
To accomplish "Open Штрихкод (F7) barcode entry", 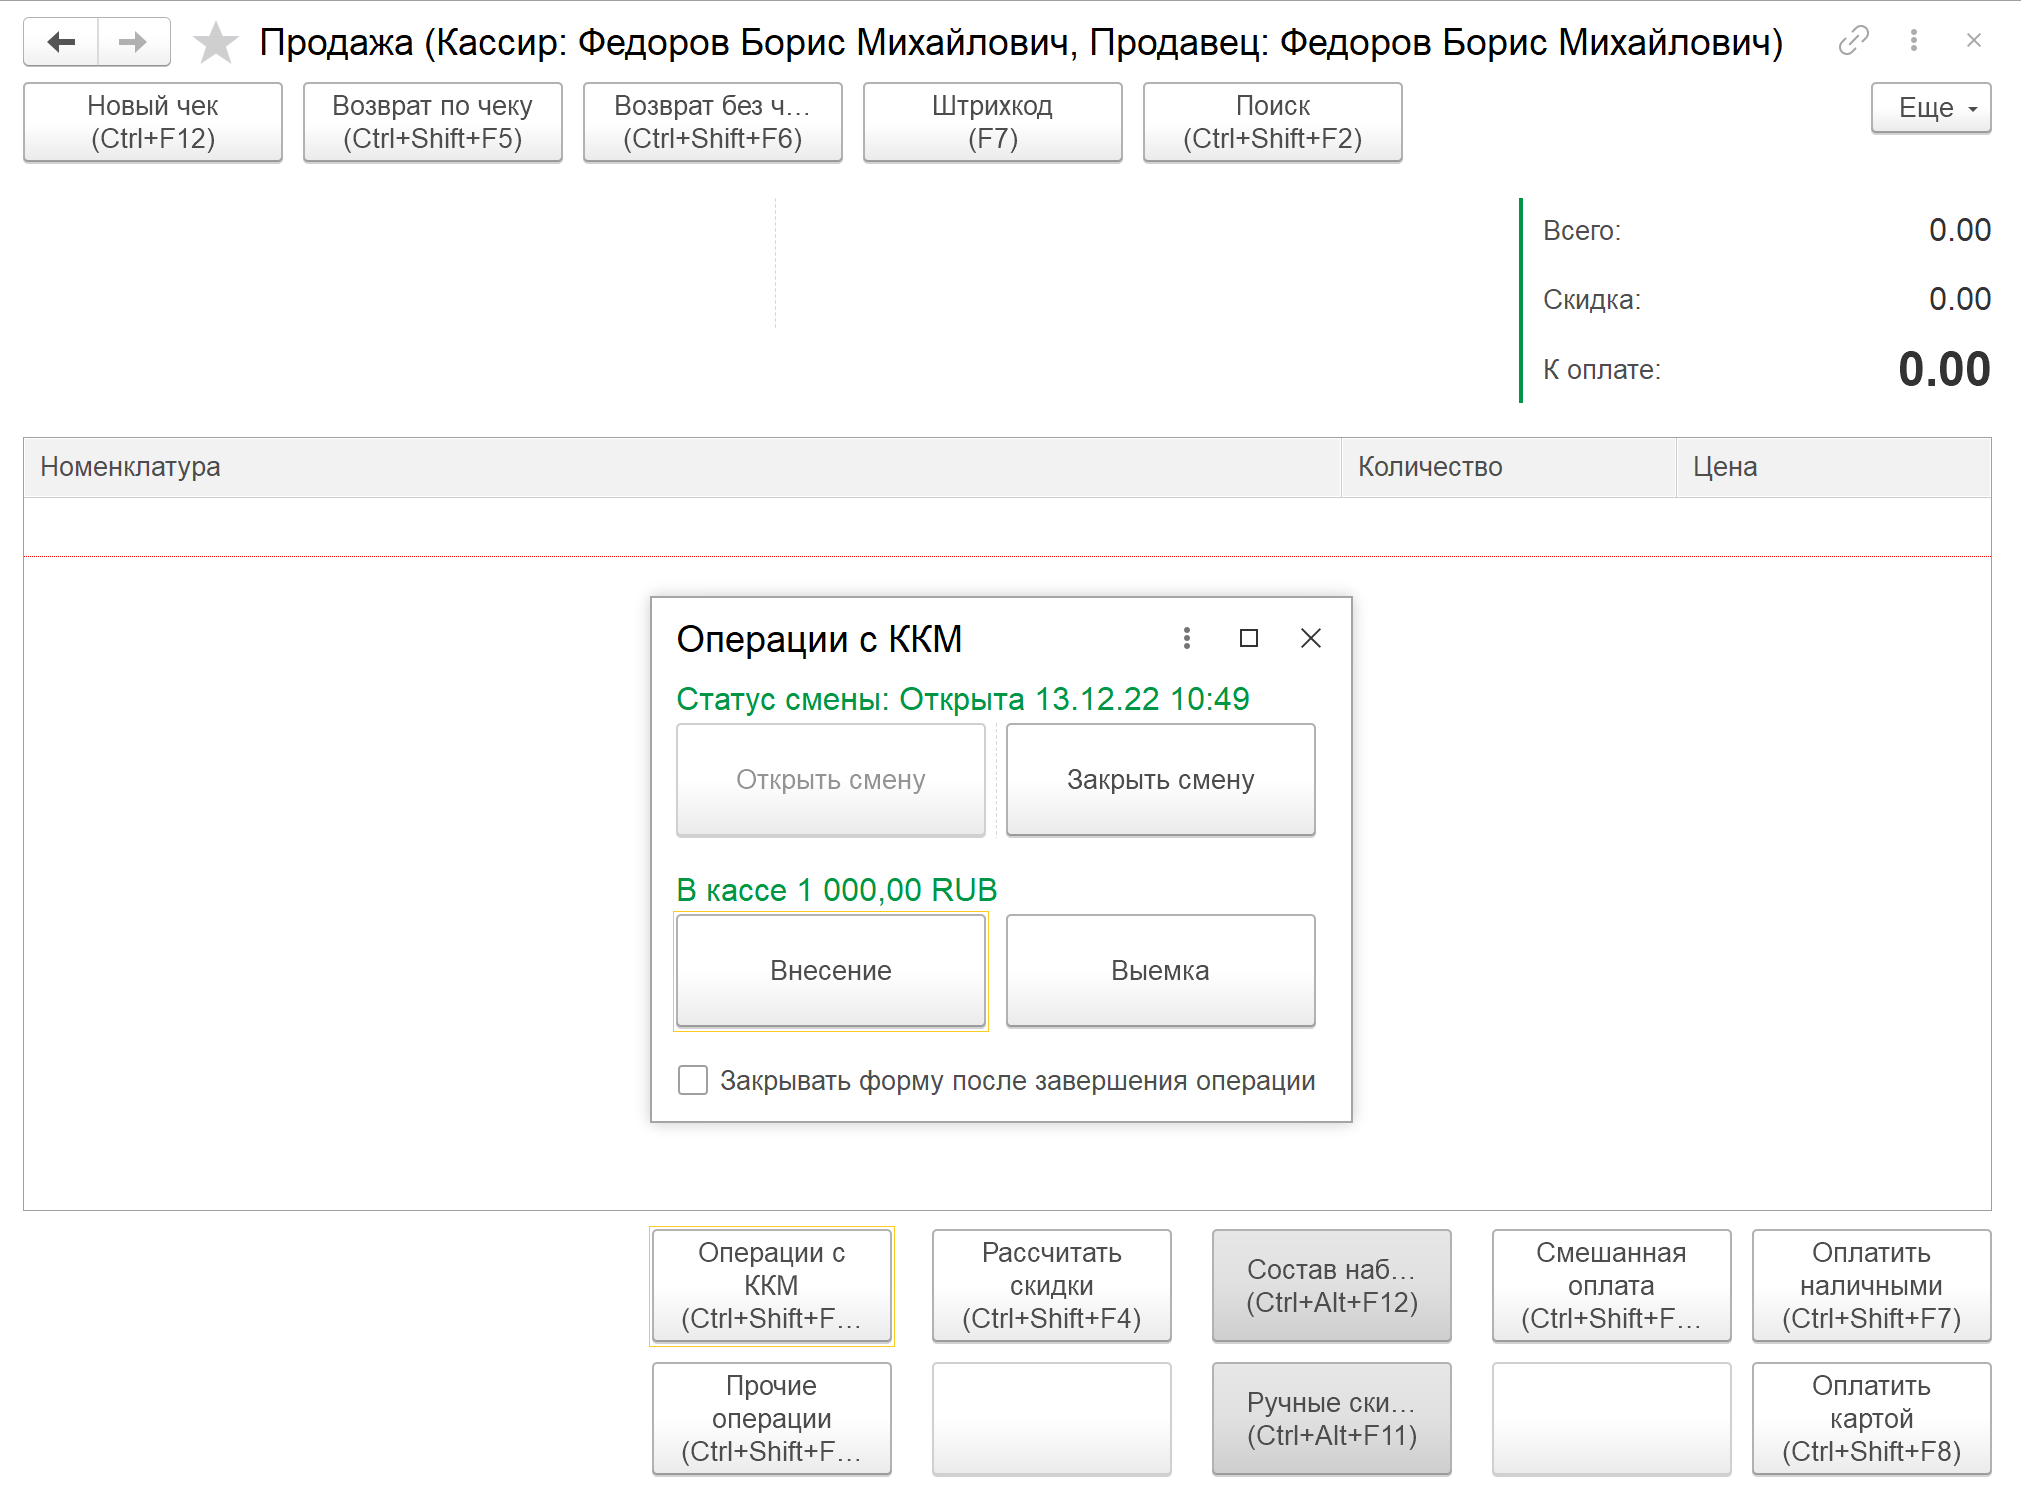I will [x=992, y=122].
